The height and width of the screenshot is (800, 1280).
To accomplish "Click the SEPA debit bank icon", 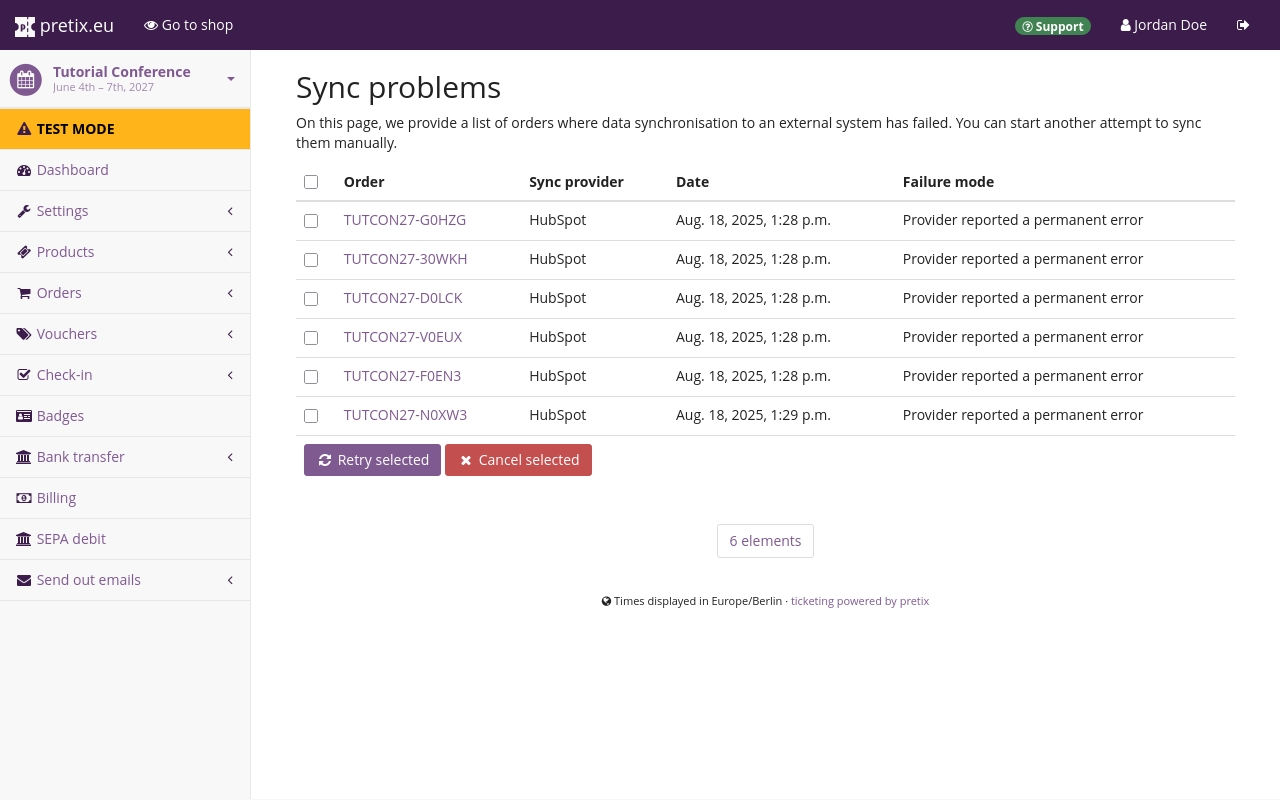I will click(x=24, y=539).
